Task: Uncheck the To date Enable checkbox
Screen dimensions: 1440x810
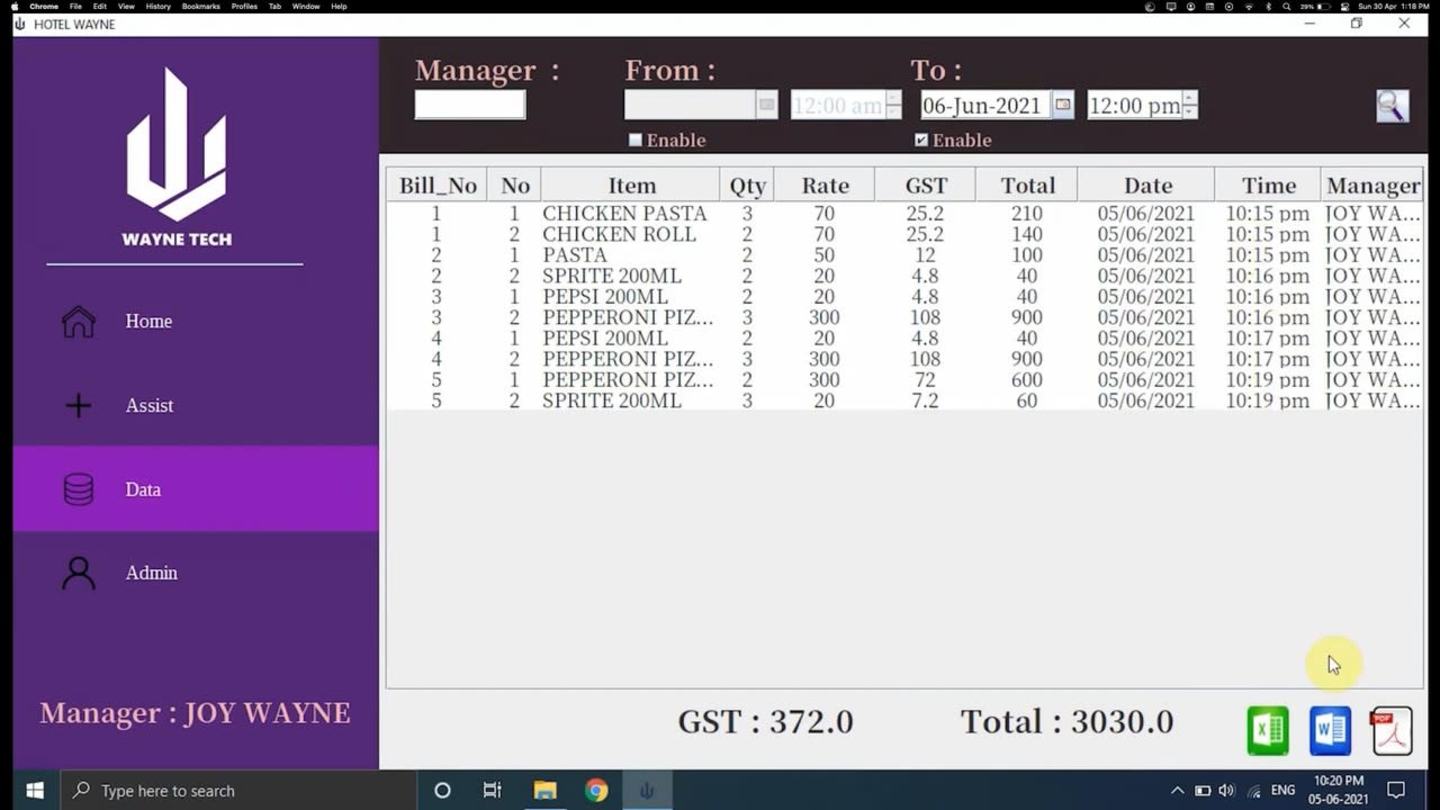Action: click(x=921, y=140)
